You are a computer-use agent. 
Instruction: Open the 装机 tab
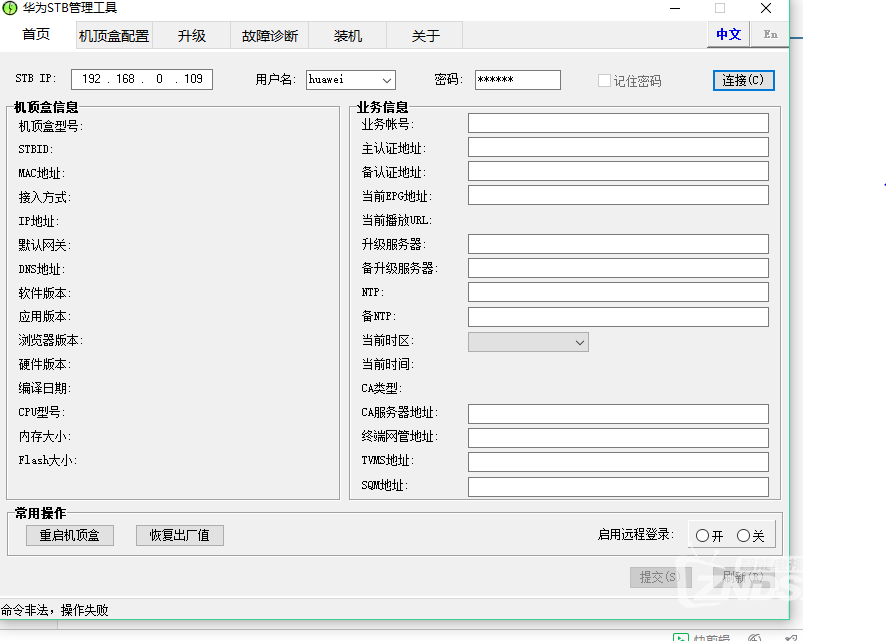(348, 36)
